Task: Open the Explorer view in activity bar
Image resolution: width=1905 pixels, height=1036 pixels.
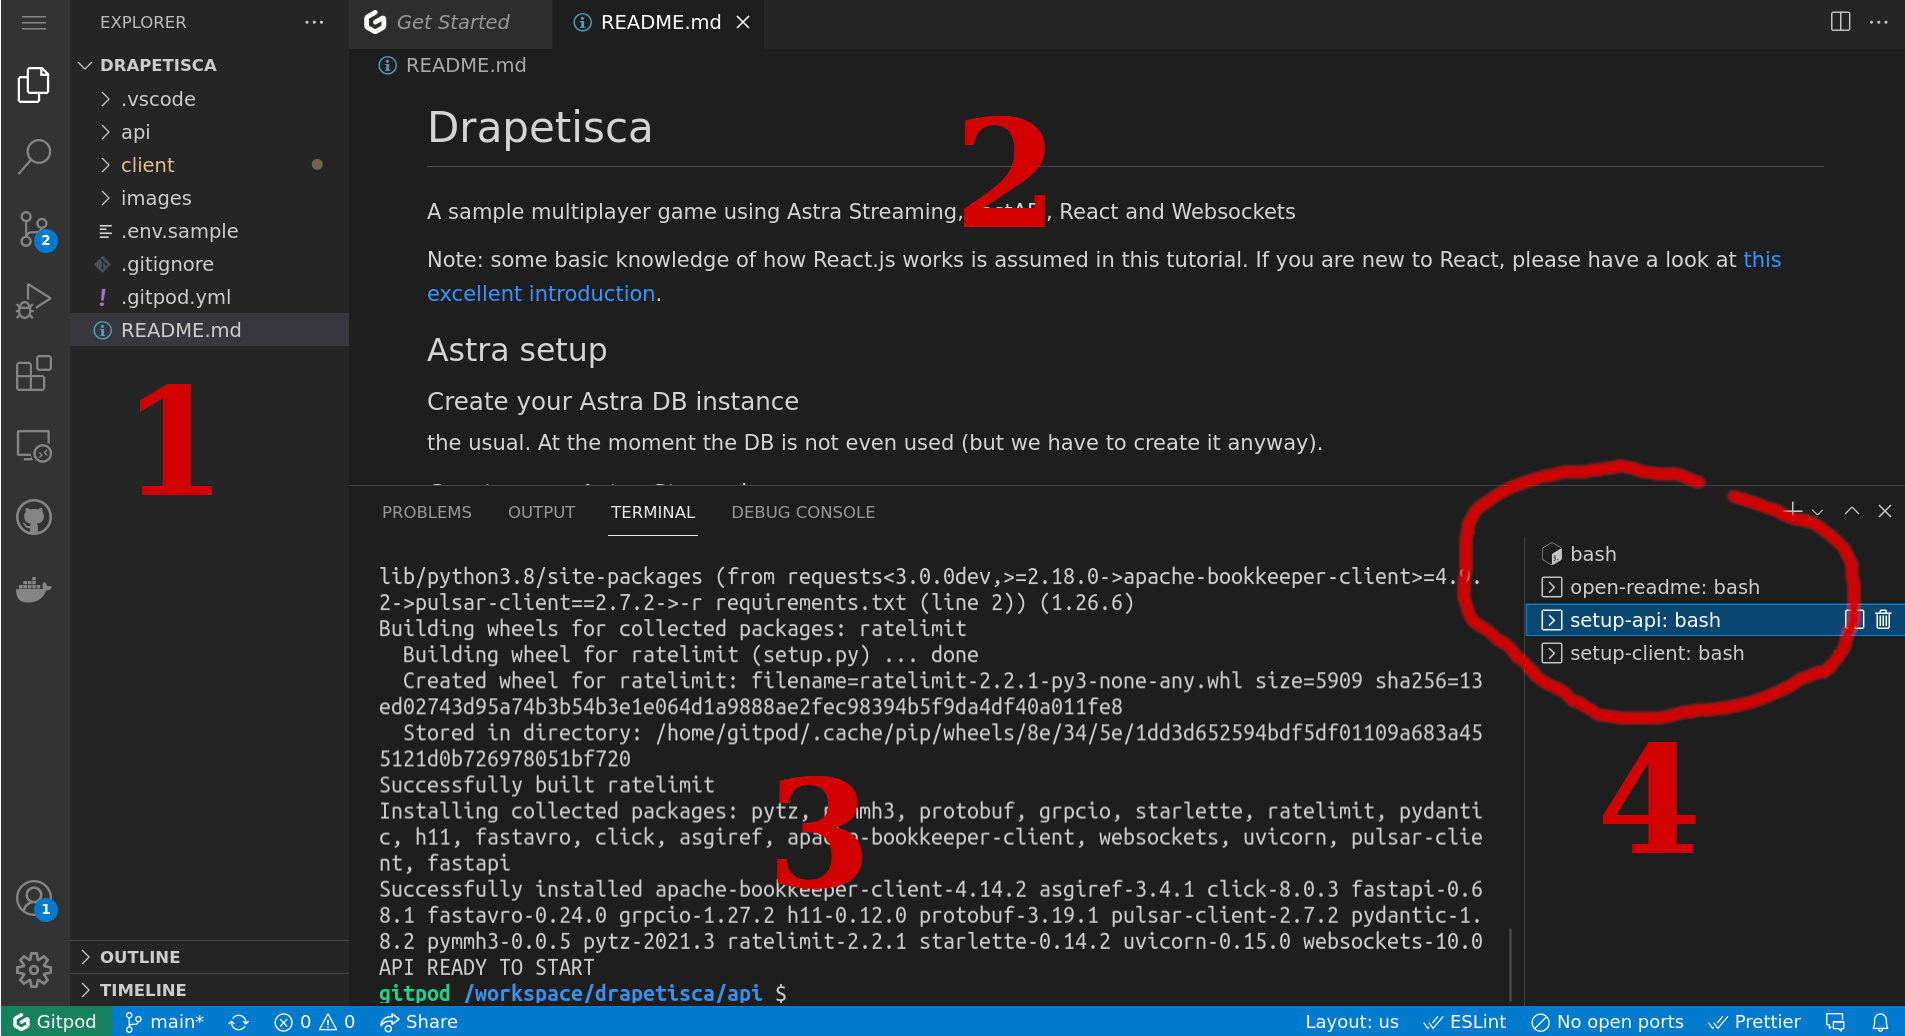Action: tap(34, 85)
